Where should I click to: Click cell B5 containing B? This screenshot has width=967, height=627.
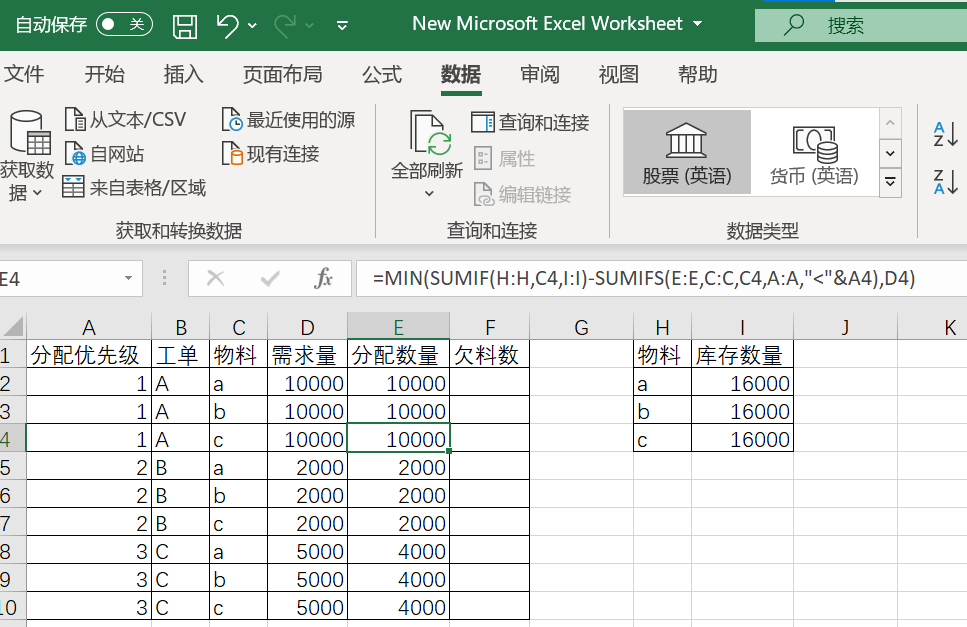[180, 467]
